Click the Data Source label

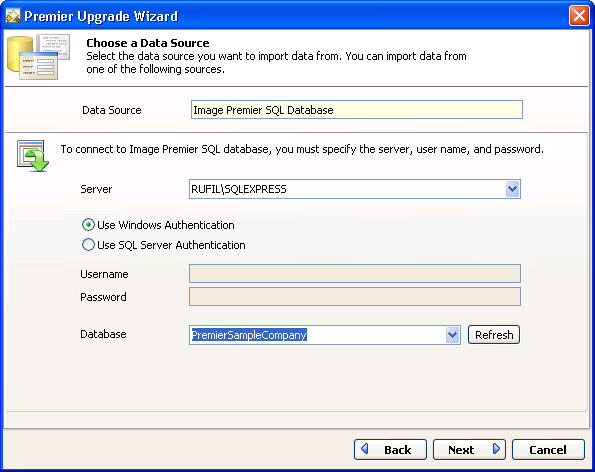click(x=112, y=110)
